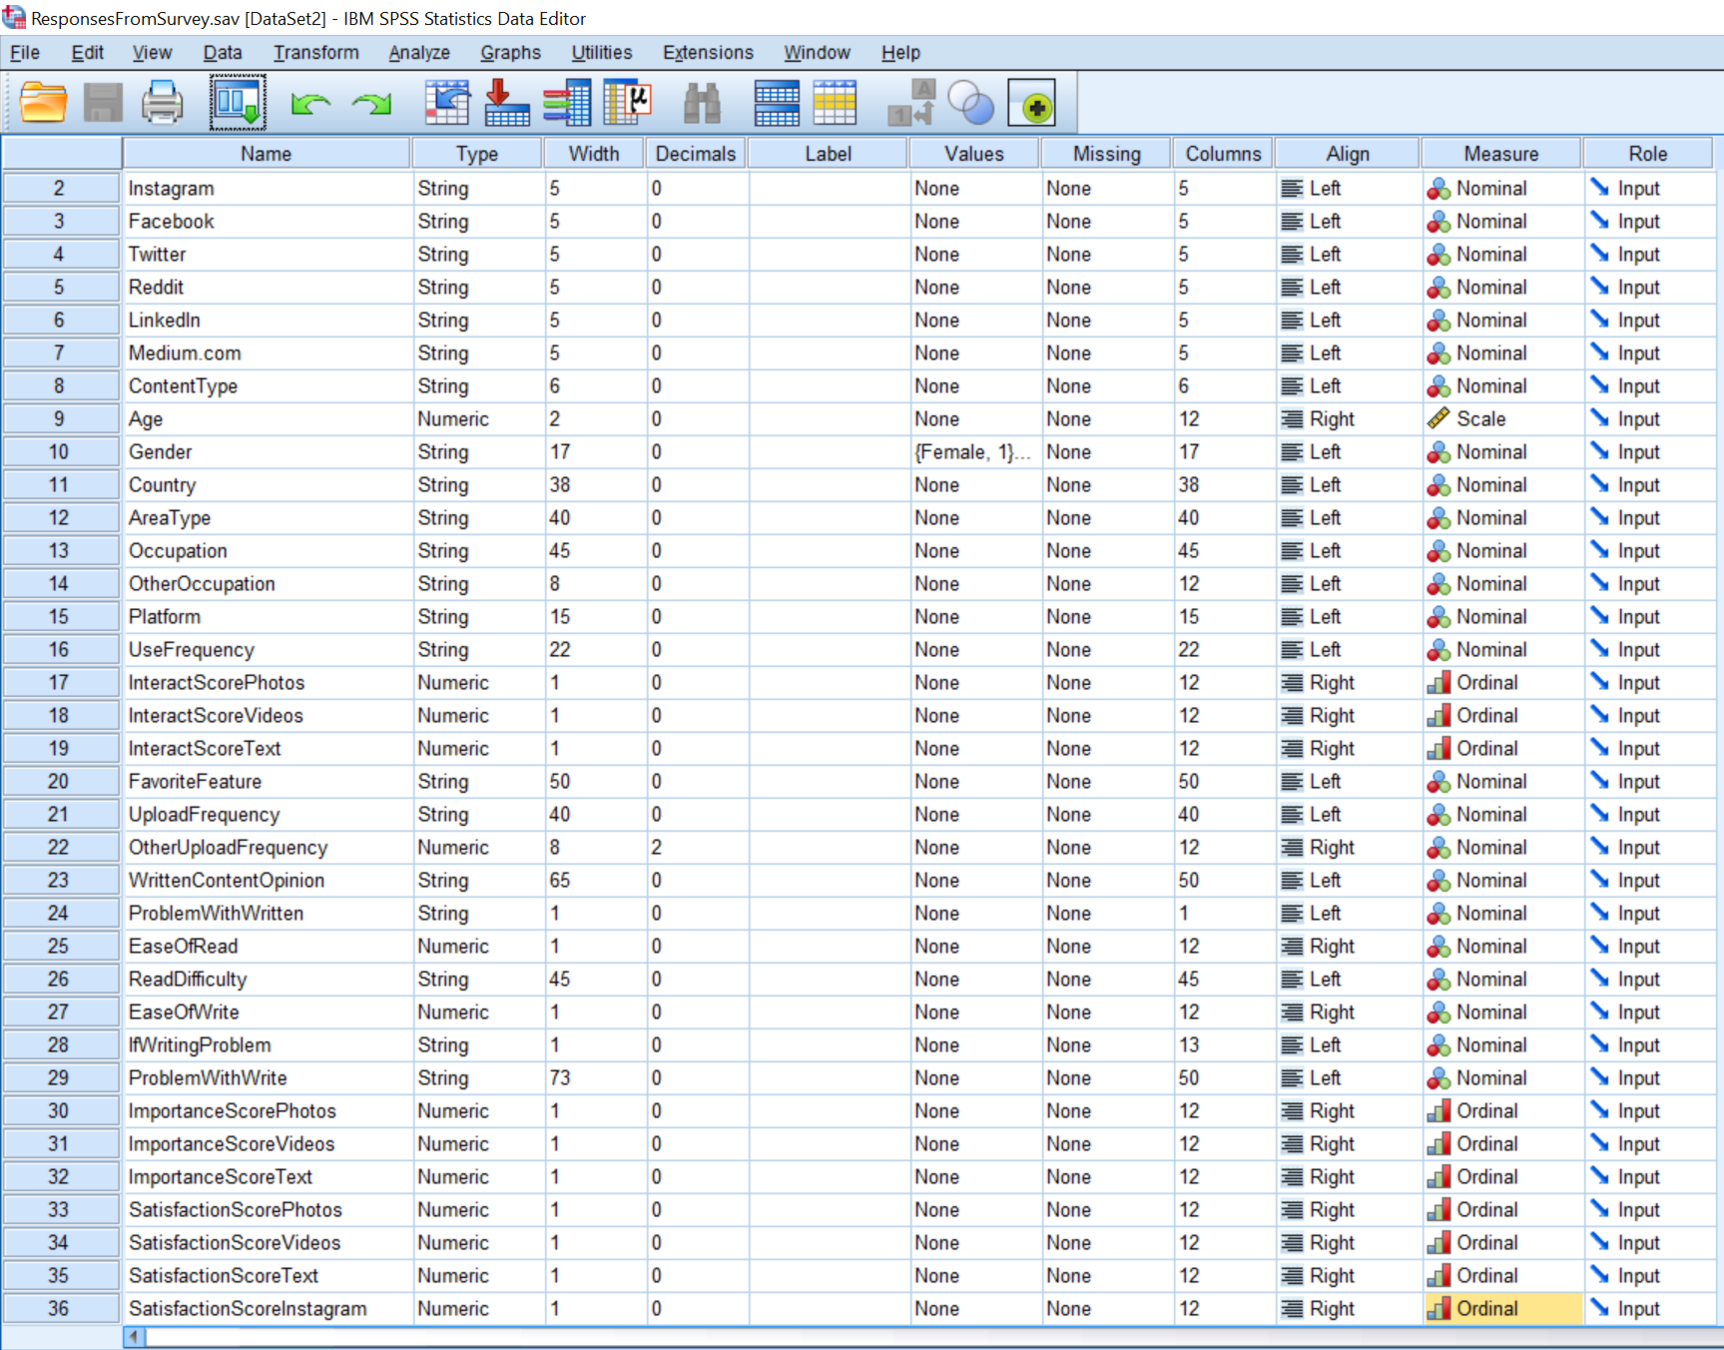Select row header number 36
The image size is (1724, 1350).
point(60,1309)
